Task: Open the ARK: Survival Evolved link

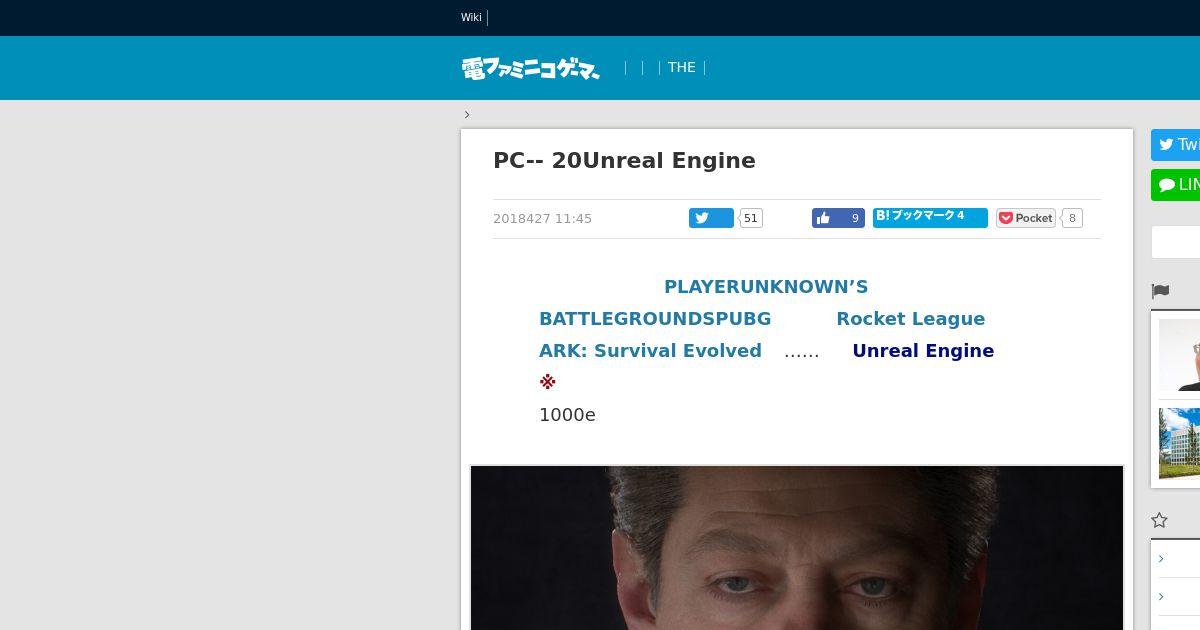Action: (650, 351)
